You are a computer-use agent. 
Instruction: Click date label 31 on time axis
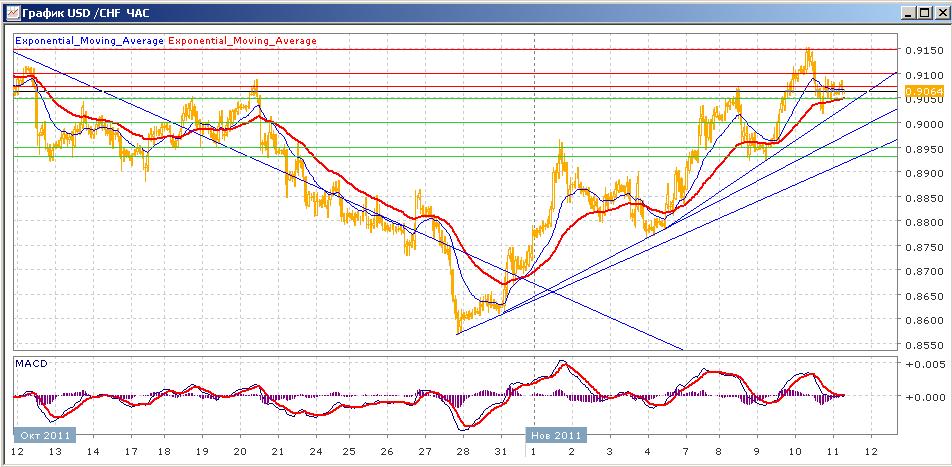click(x=501, y=452)
